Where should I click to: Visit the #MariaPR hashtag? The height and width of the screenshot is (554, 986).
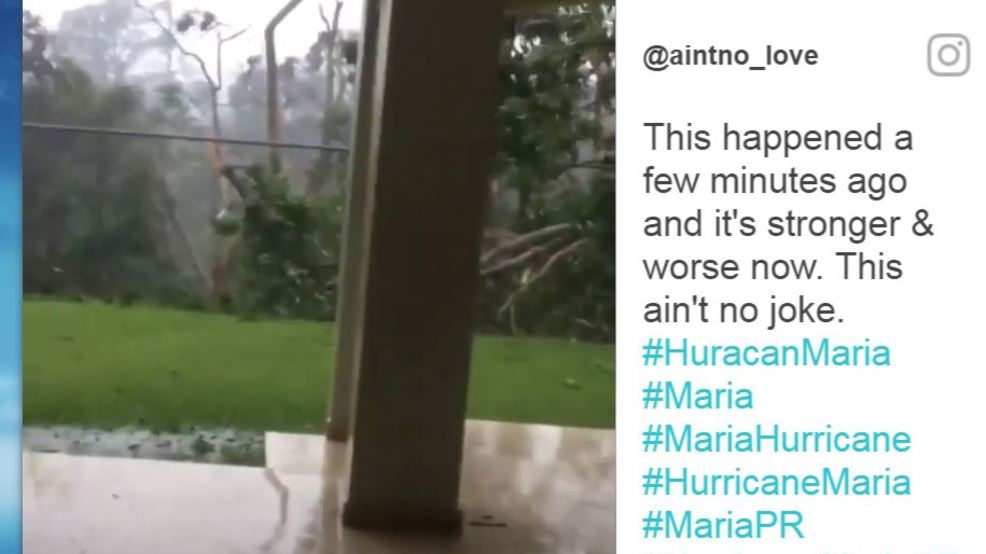(x=723, y=525)
